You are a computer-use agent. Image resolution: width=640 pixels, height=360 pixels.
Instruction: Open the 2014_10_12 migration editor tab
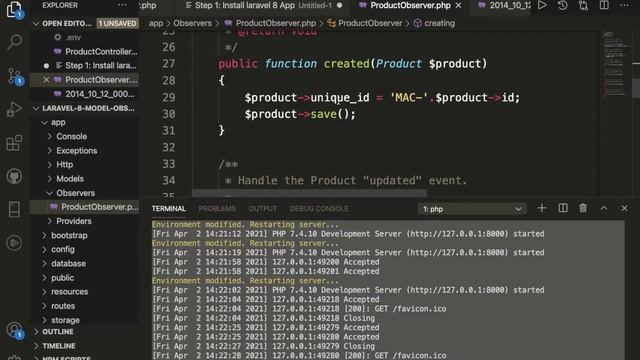[504, 5]
